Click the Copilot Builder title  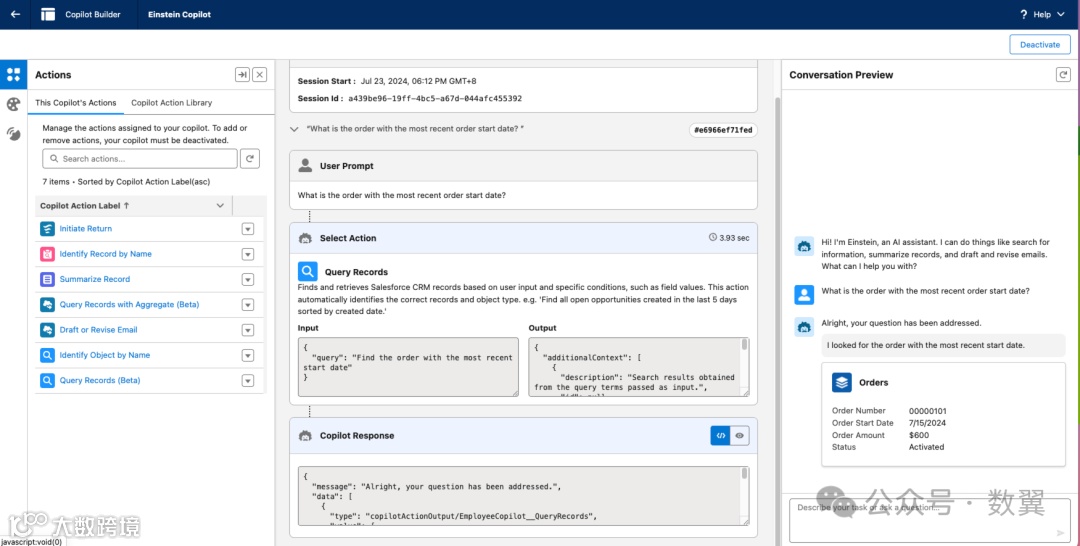click(93, 14)
